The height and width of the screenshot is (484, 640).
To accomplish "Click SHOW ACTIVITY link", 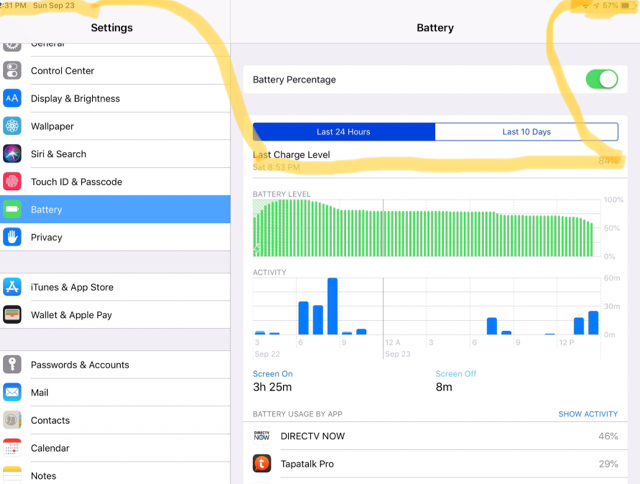I will (x=588, y=414).
